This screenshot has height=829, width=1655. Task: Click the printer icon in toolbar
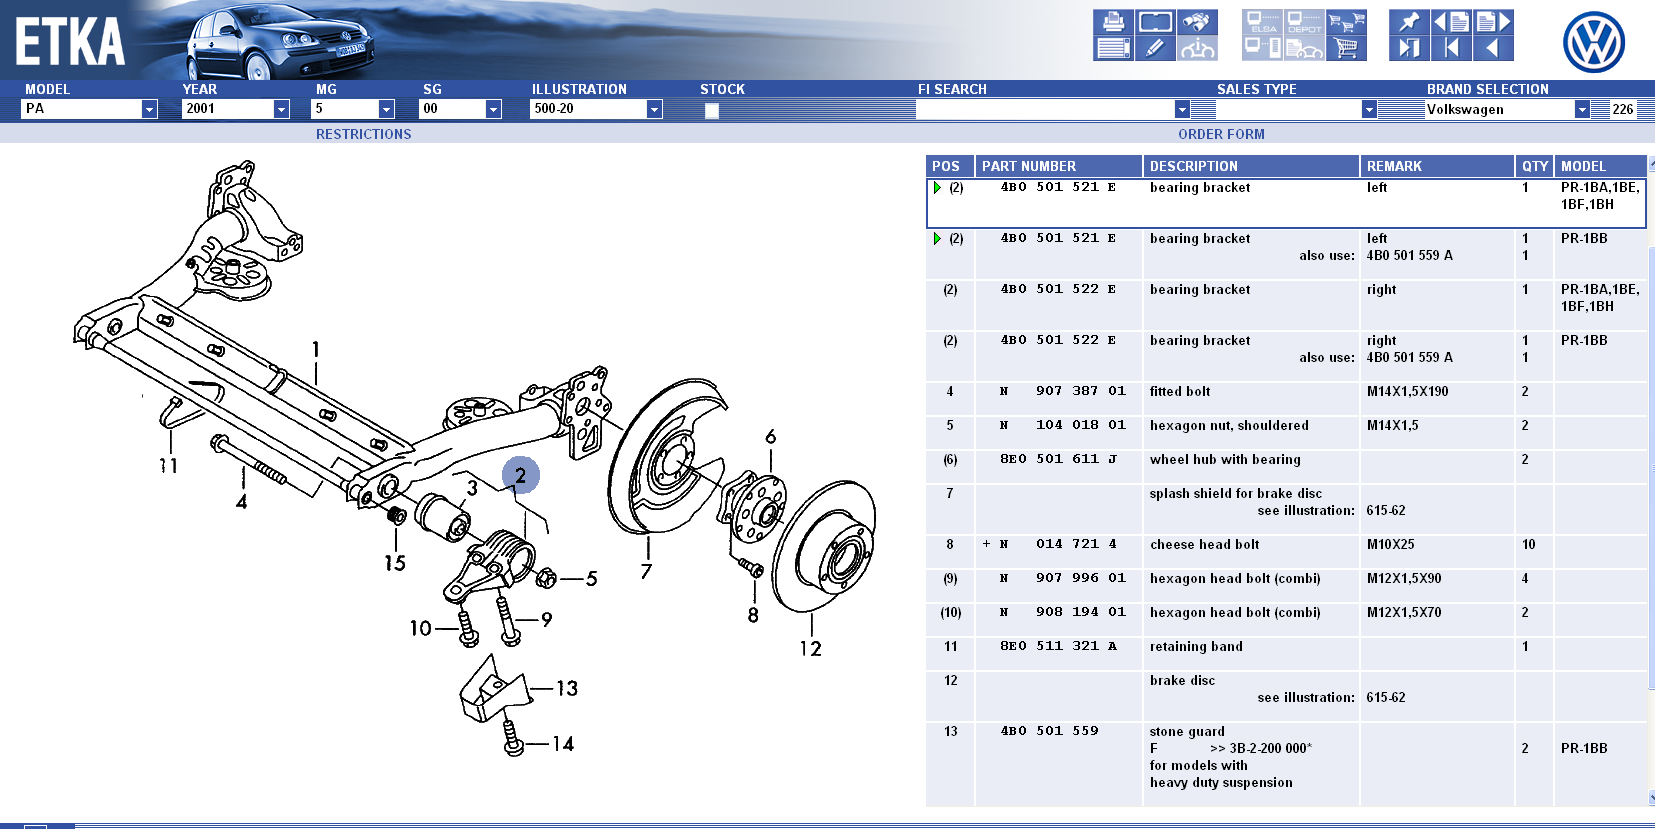[x=1112, y=22]
